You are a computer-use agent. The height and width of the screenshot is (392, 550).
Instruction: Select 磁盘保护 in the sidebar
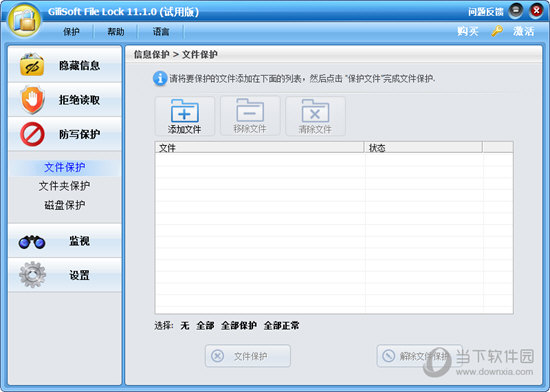point(65,205)
